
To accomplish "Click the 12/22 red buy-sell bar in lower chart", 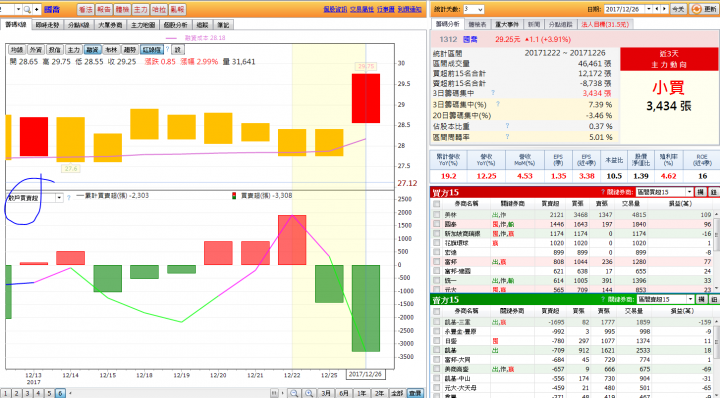I will (292, 240).
